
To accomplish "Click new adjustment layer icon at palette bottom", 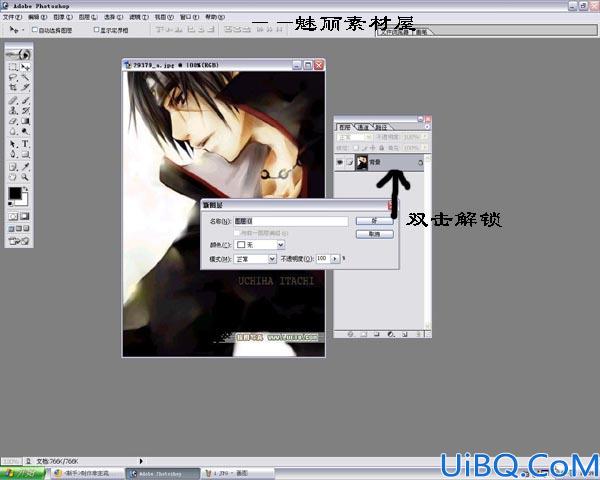I will click(x=390, y=335).
